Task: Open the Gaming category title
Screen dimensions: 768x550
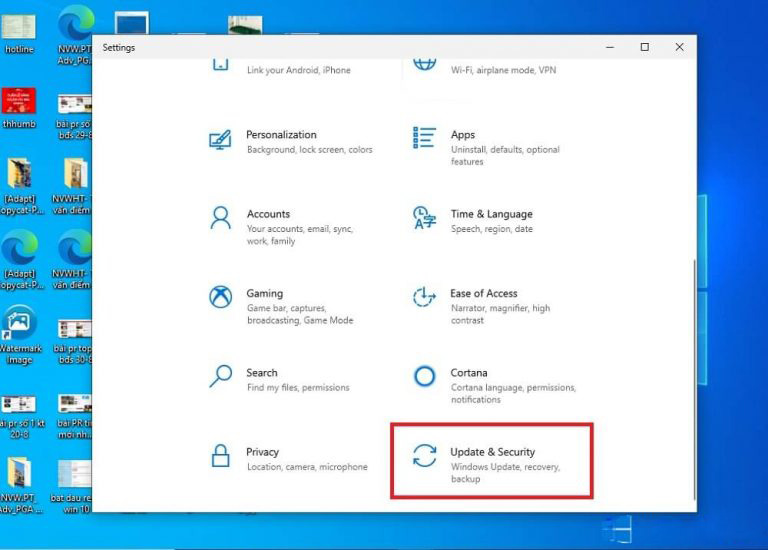Action: click(264, 293)
